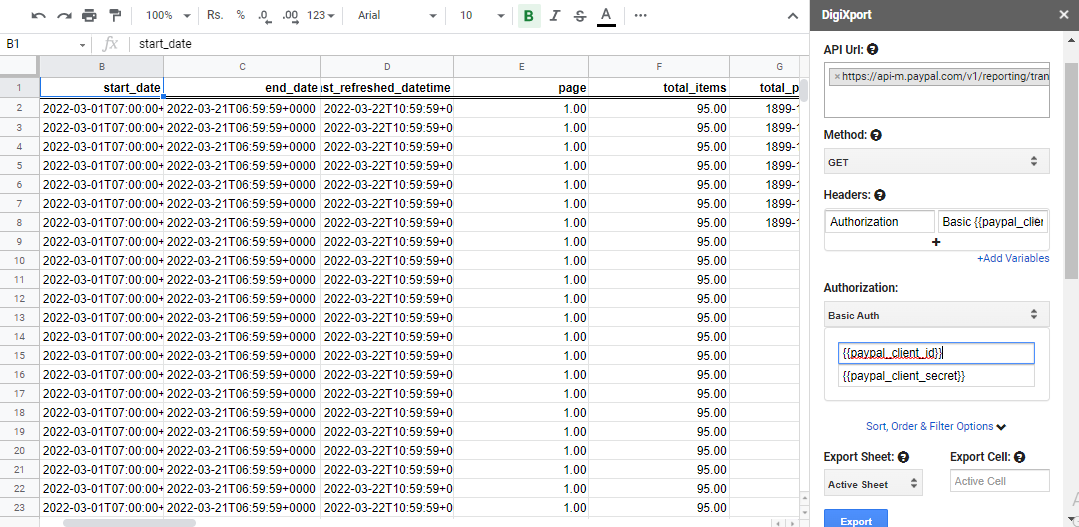
Task: Select column F header
Action: click(659, 67)
